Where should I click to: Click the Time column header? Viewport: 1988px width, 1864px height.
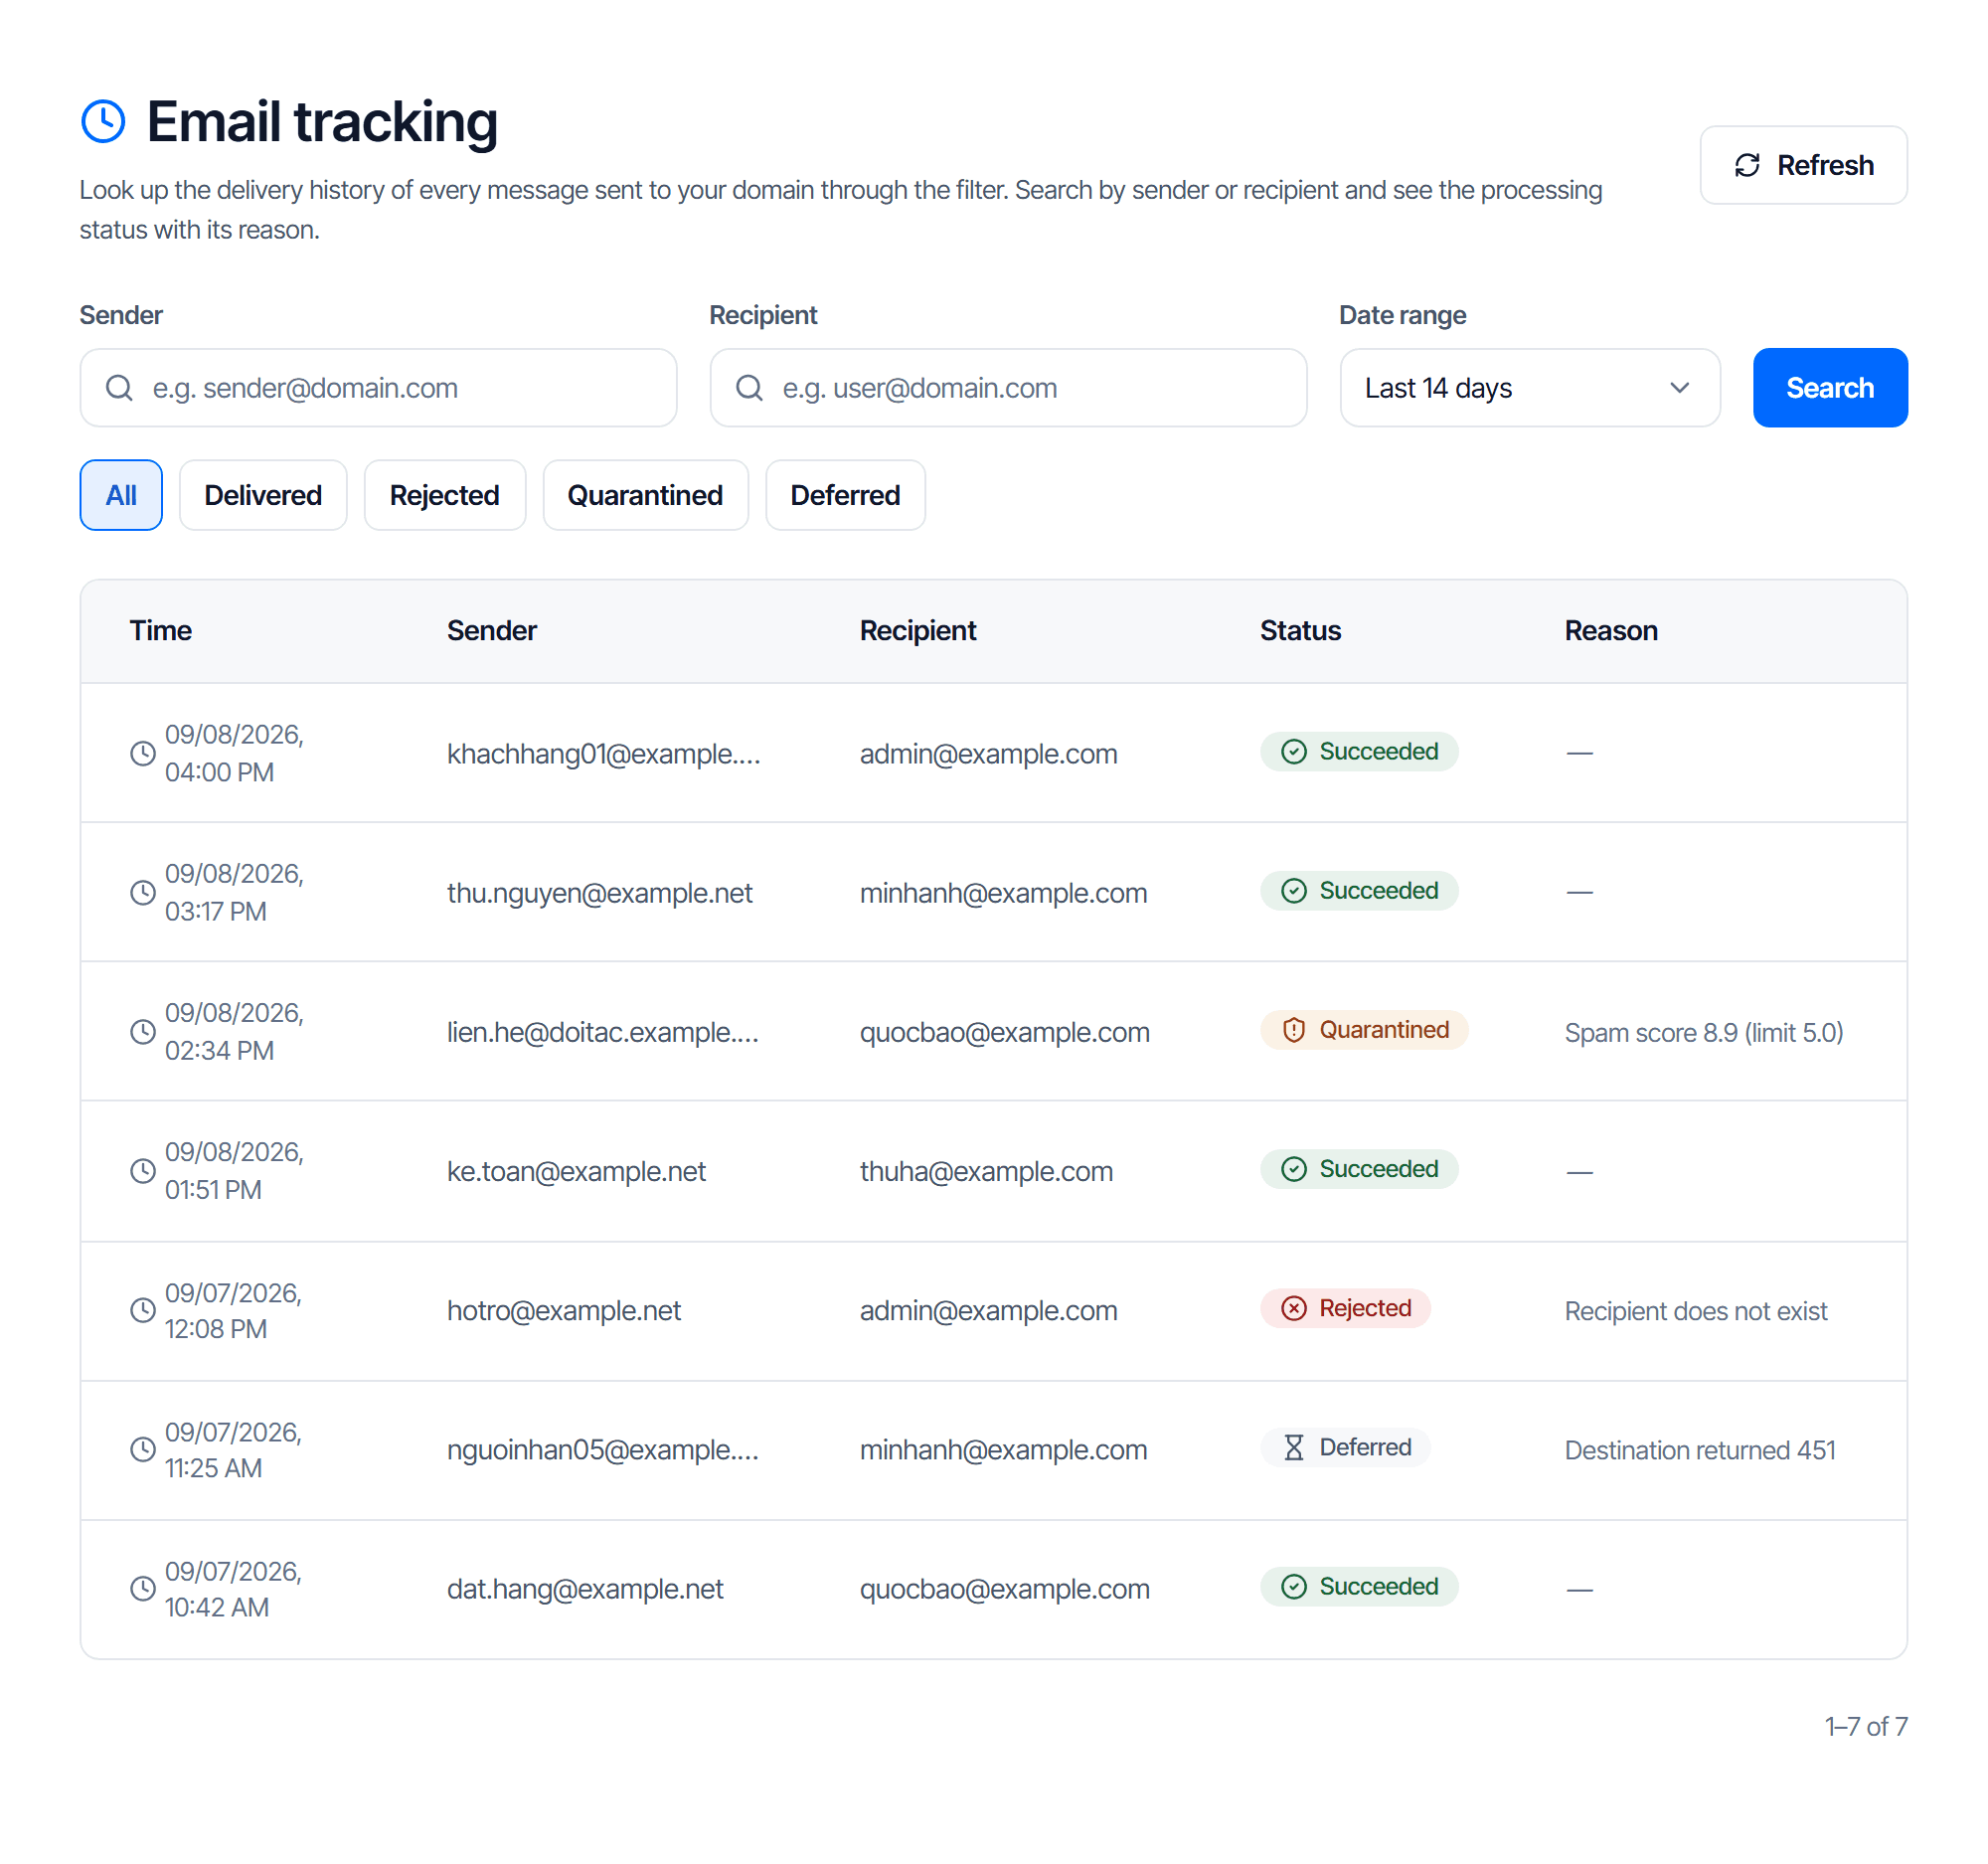tap(160, 631)
